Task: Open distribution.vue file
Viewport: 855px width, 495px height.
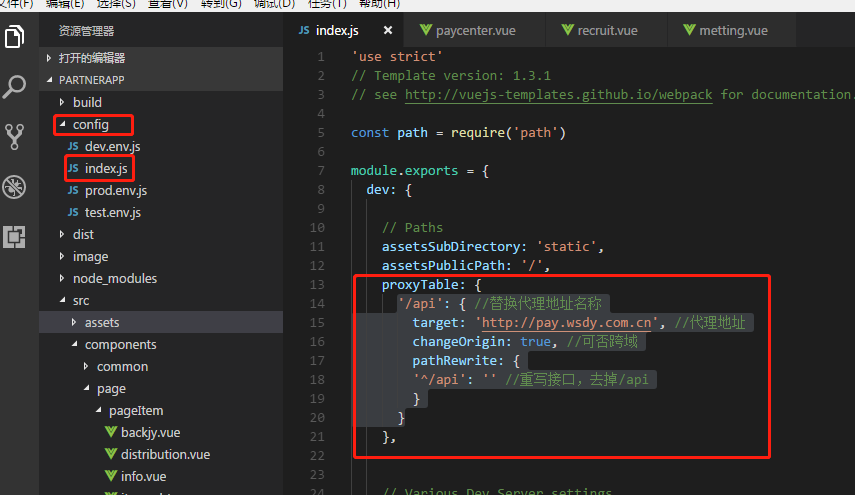Action: click(x=162, y=455)
